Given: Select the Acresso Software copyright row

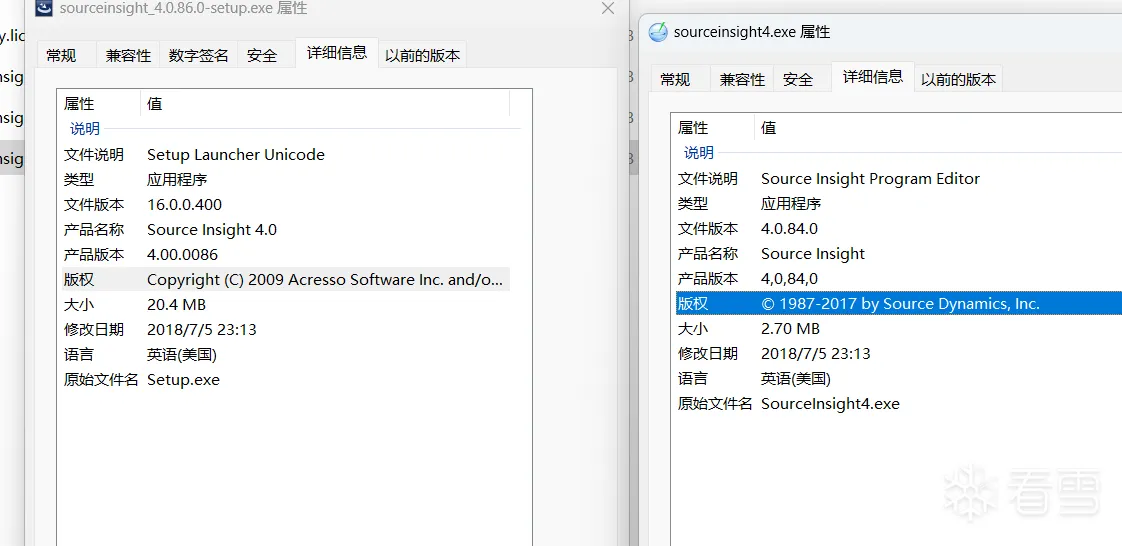Looking at the screenshot, I should coord(286,280).
